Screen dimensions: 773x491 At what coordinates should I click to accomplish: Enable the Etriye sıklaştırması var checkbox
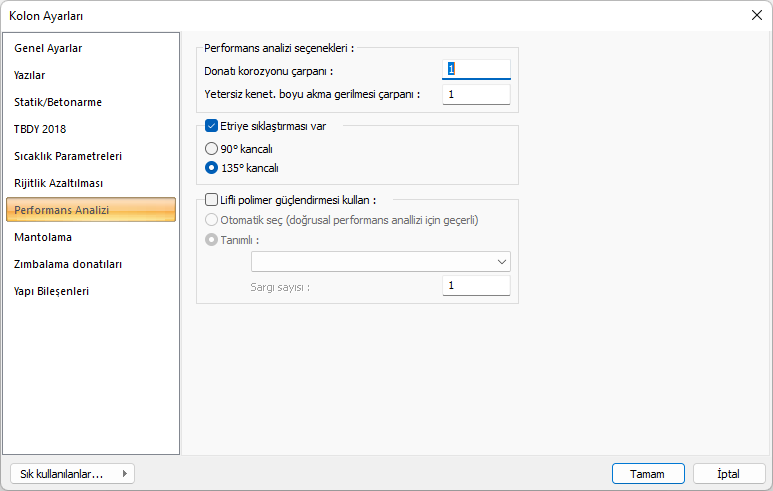click(211, 126)
